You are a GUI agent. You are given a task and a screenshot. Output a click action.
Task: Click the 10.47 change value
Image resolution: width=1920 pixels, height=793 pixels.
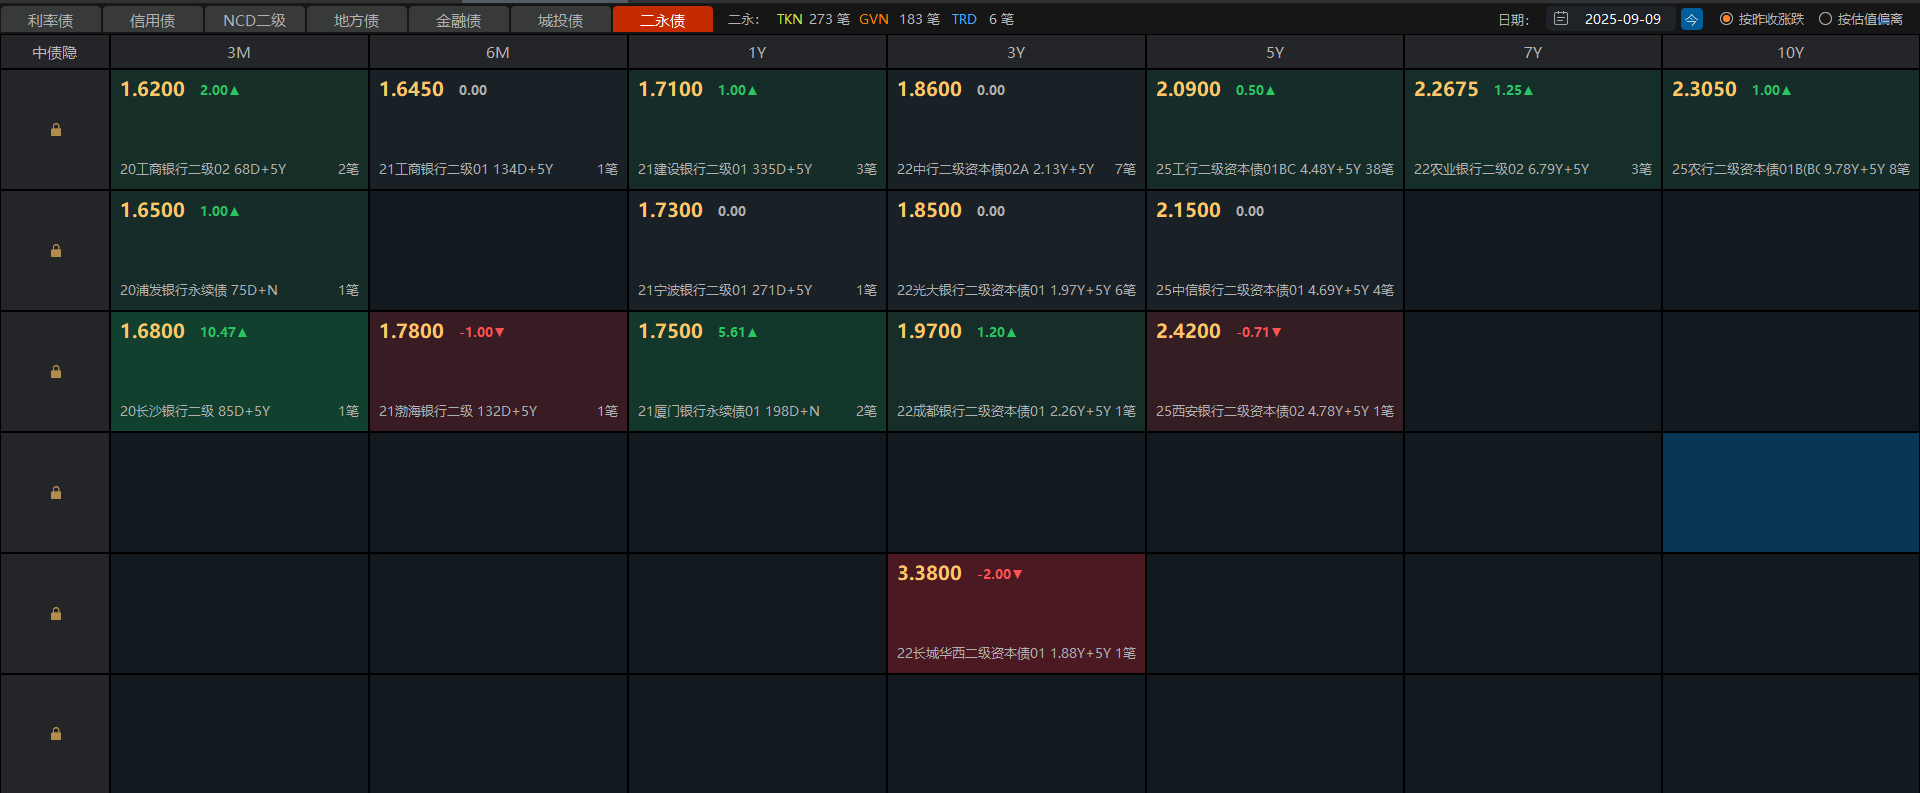tap(223, 332)
